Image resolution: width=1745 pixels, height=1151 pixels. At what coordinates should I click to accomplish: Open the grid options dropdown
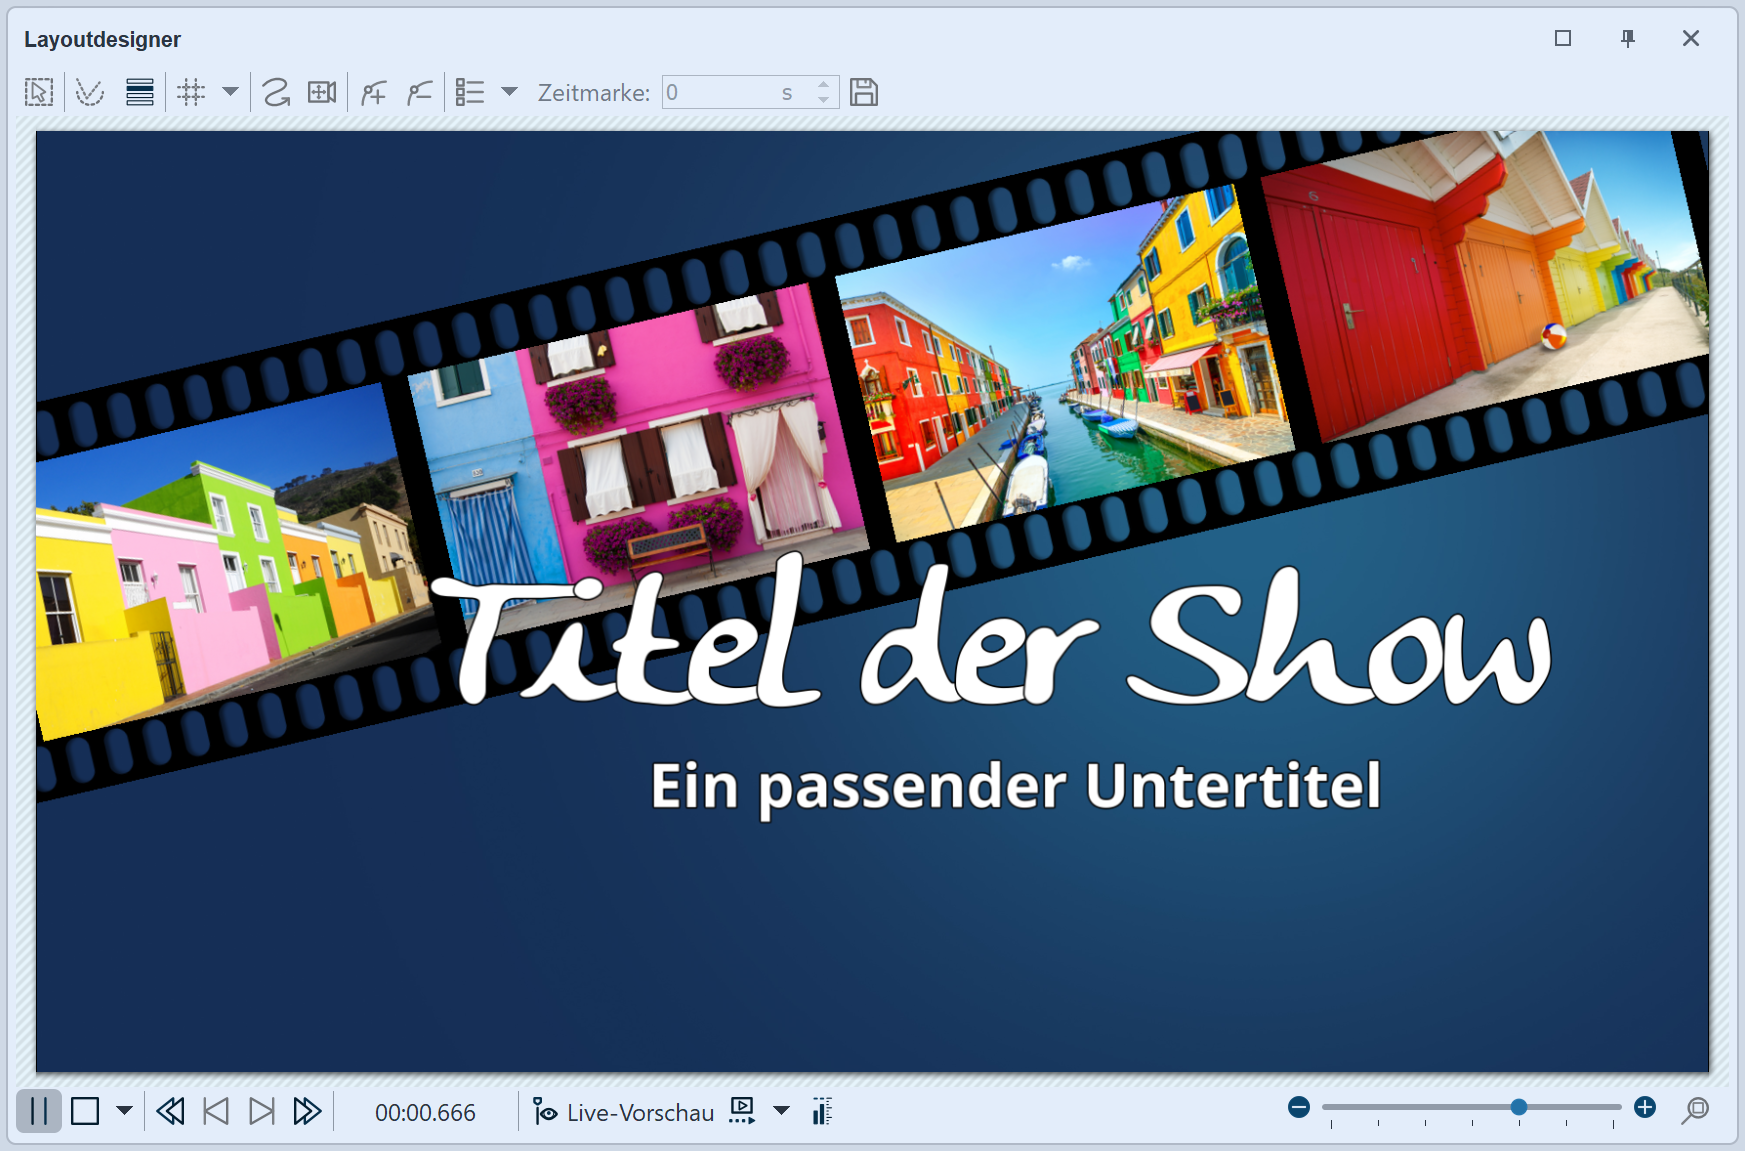231,92
